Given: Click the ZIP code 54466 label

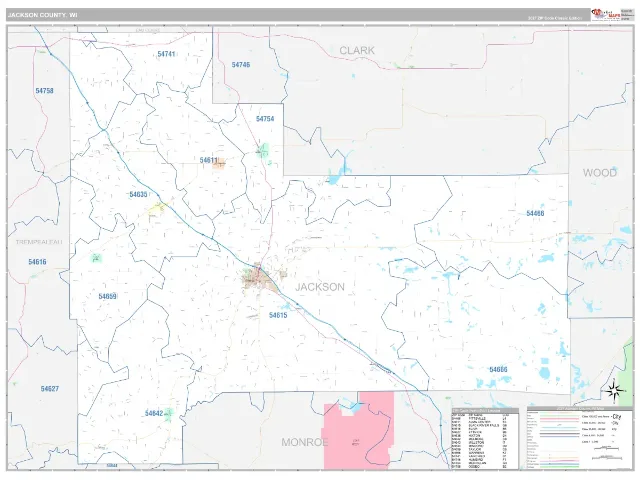Looking at the screenshot, I should click(x=535, y=213).
